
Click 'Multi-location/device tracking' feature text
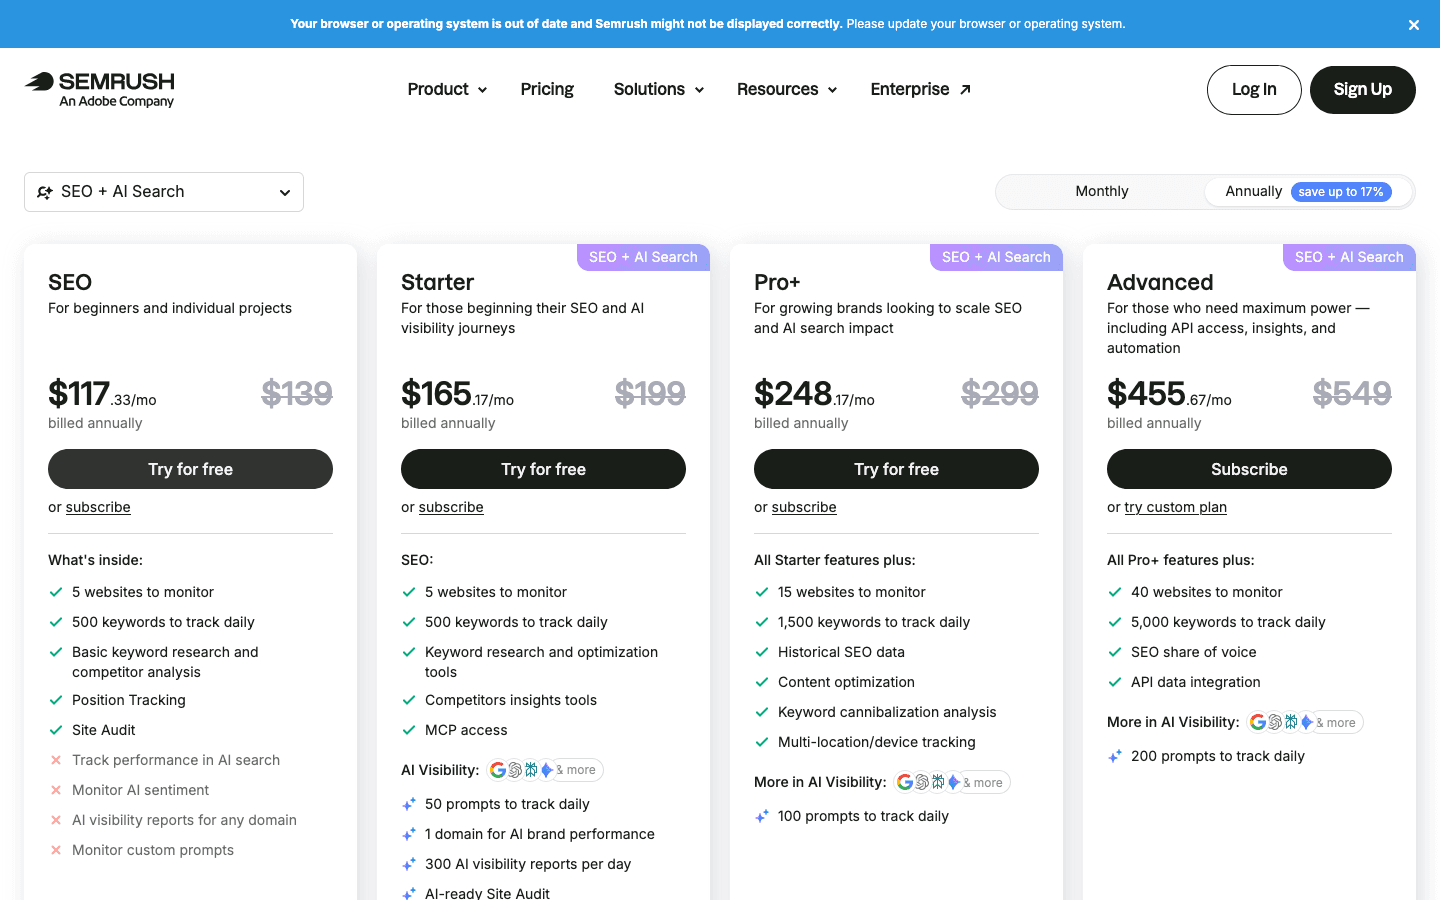(877, 742)
